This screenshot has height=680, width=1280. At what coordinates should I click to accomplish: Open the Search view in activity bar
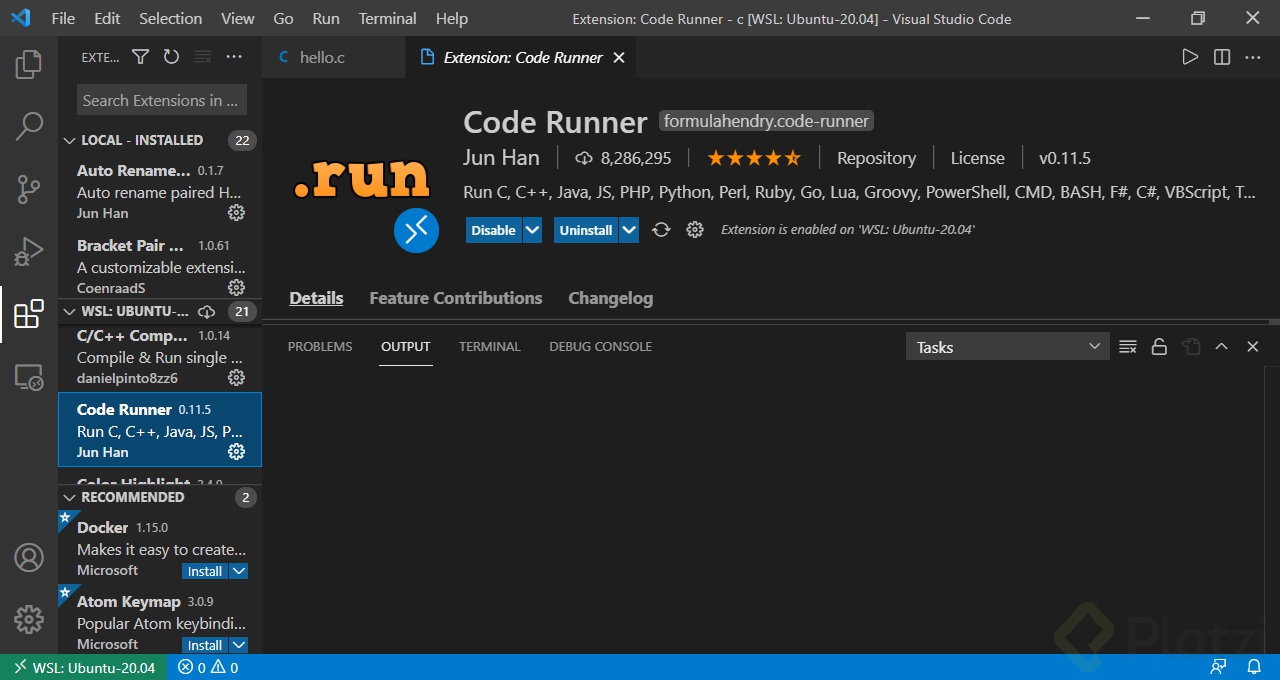point(29,126)
